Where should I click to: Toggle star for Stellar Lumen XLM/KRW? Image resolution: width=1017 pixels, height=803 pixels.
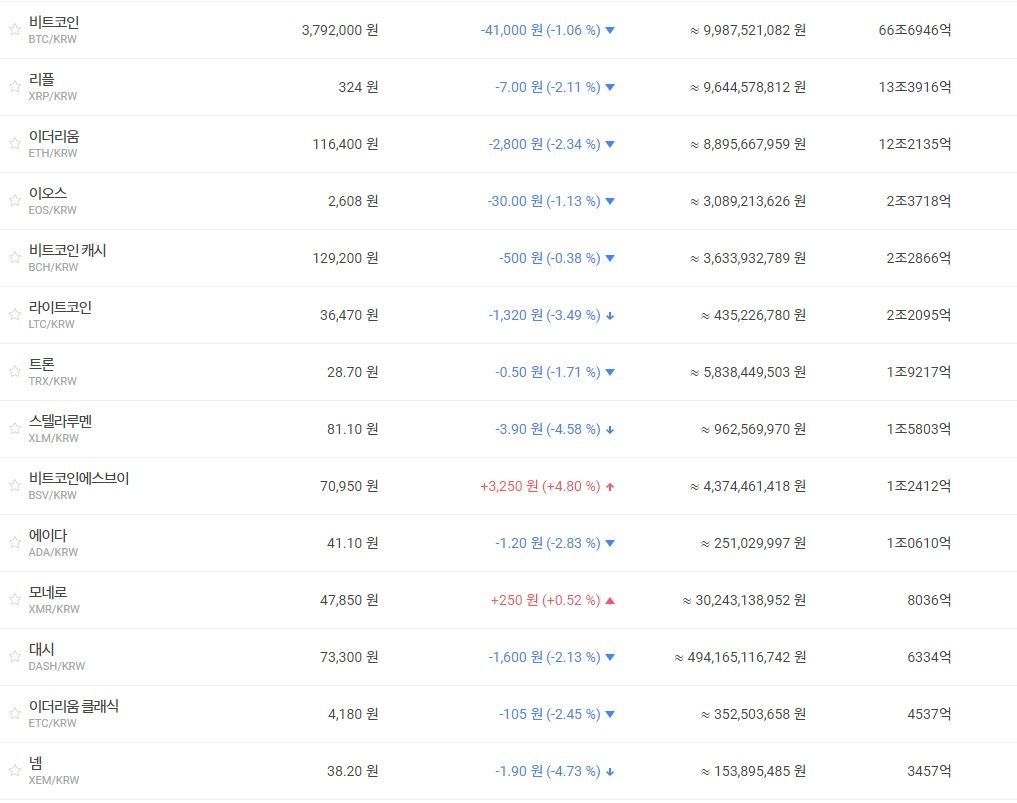(14, 429)
